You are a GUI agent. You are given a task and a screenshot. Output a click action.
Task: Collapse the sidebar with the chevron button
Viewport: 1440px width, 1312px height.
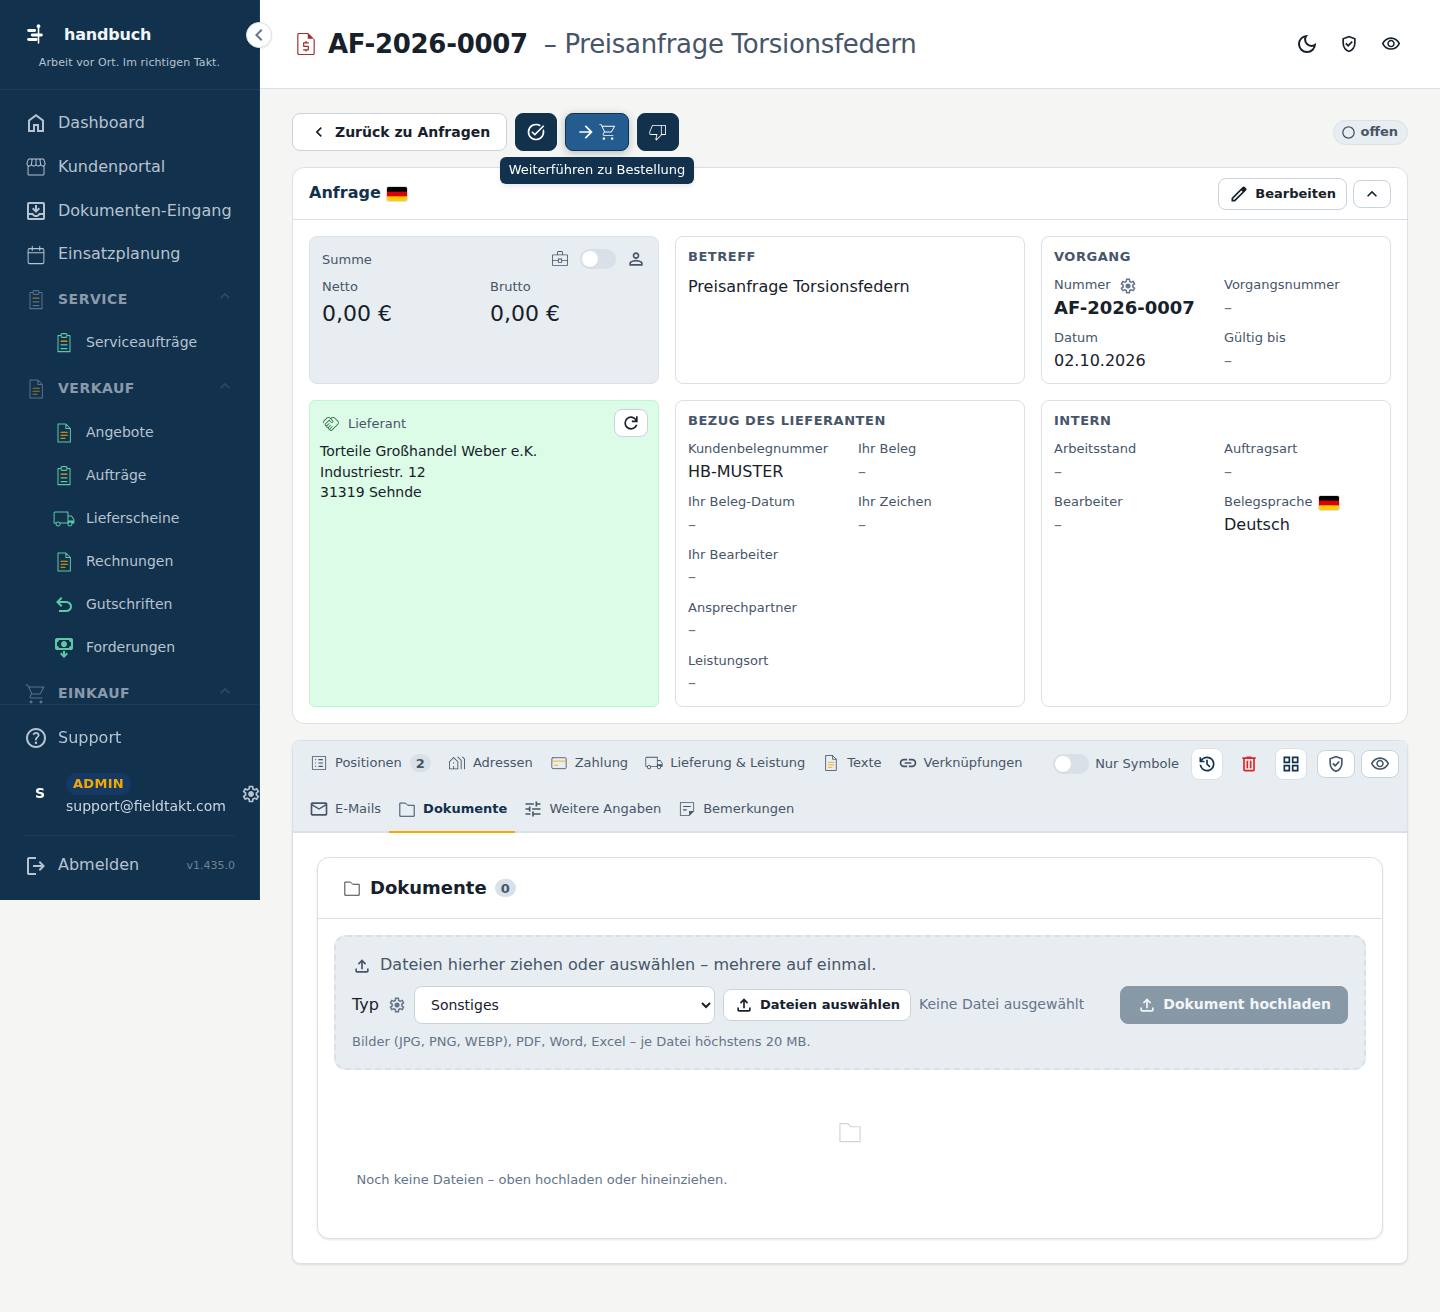click(259, 35)
